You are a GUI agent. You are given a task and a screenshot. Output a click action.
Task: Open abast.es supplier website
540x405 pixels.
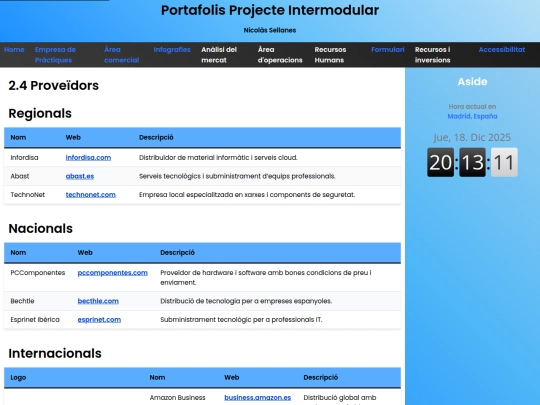point(80,176)
